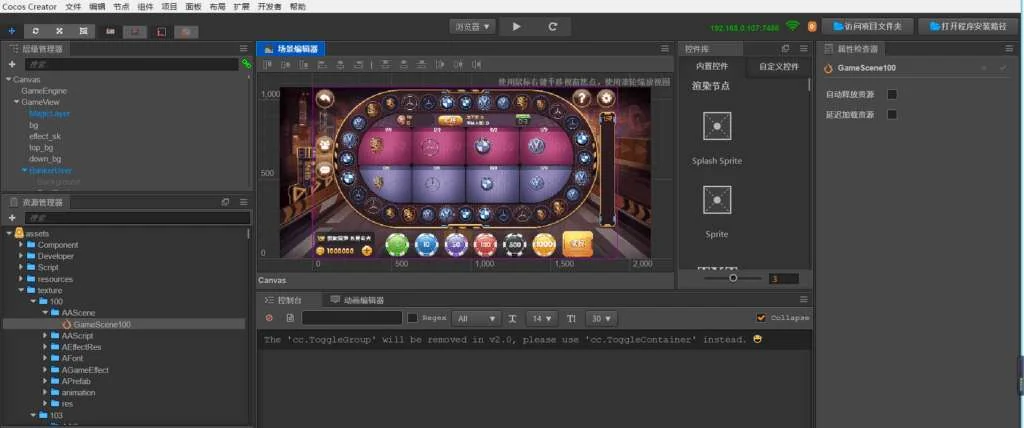Enable the 自动释放资源 checkbox
The height and width of the screenshot is (428, 1024).
tap(892, 94)
